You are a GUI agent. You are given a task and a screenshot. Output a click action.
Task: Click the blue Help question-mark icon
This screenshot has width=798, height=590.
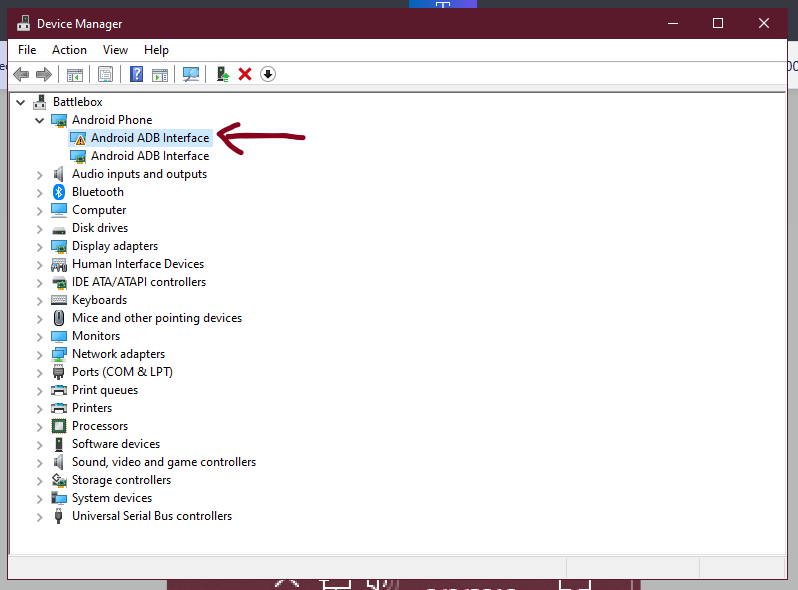(x=136, y=74)
